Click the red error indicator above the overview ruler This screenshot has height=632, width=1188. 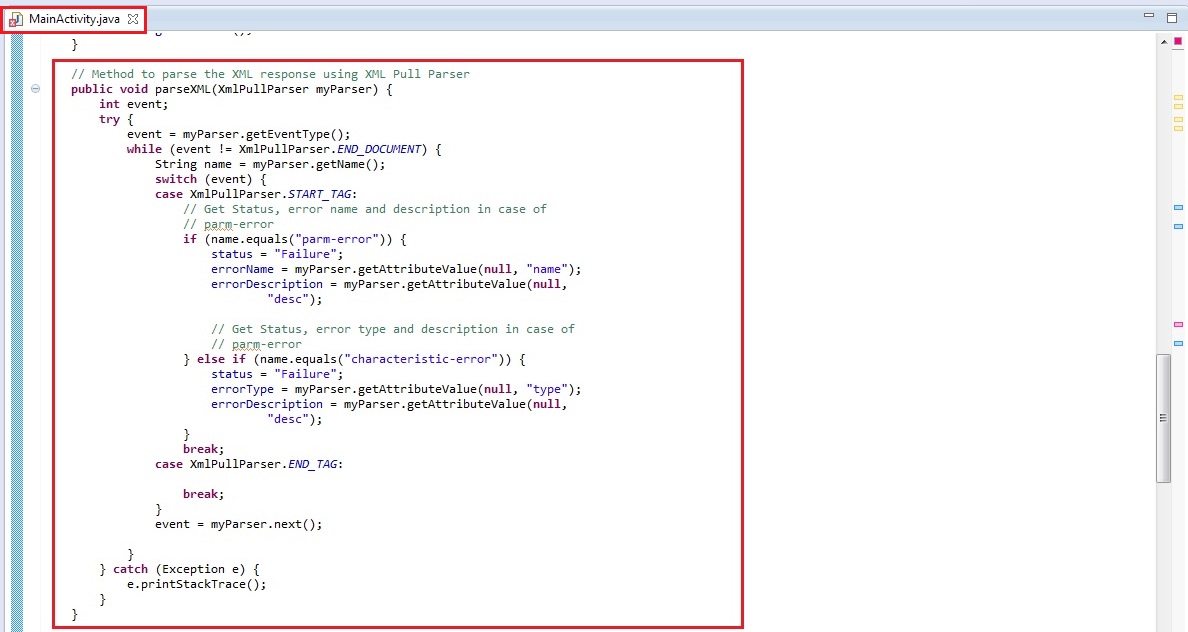[1177, 40]
